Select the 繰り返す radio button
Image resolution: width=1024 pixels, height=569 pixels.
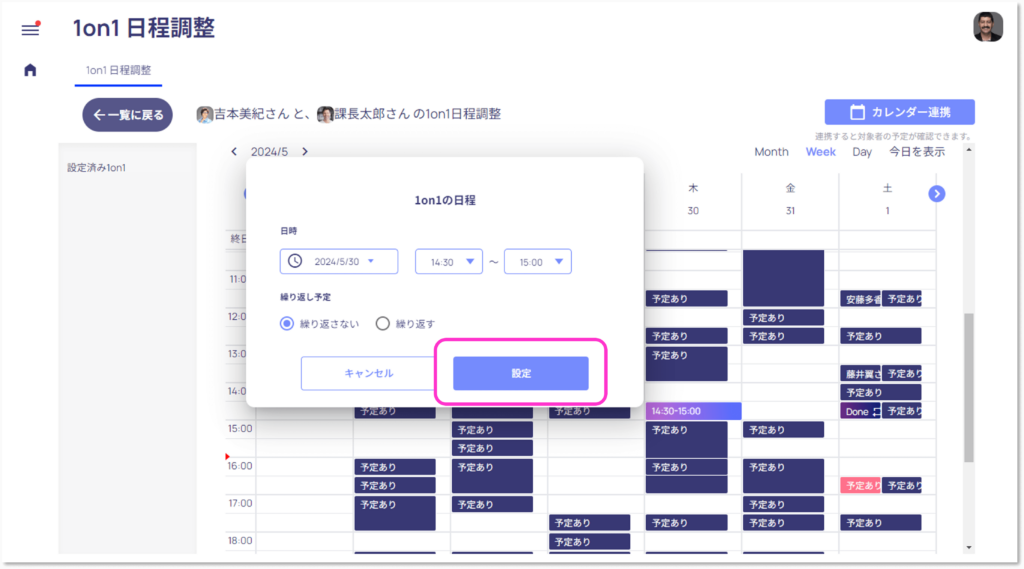pyautogui.click(x=382, y=323)
